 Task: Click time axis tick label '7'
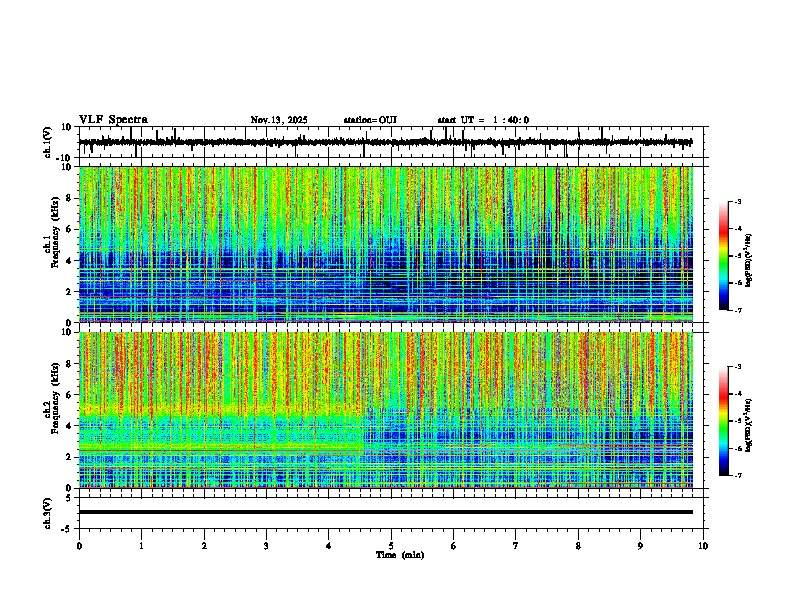click(516, 546)
